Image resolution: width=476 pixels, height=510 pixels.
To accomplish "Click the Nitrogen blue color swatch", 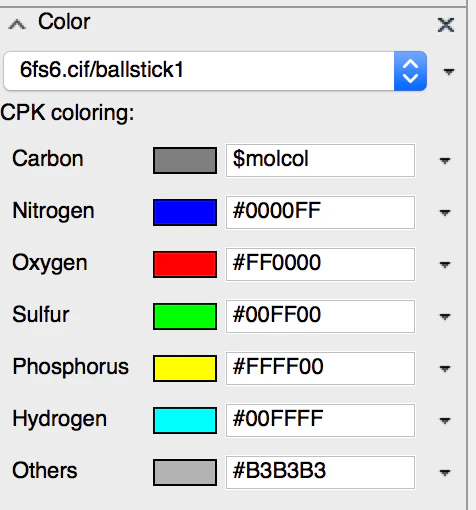I will tap(185, 212).
